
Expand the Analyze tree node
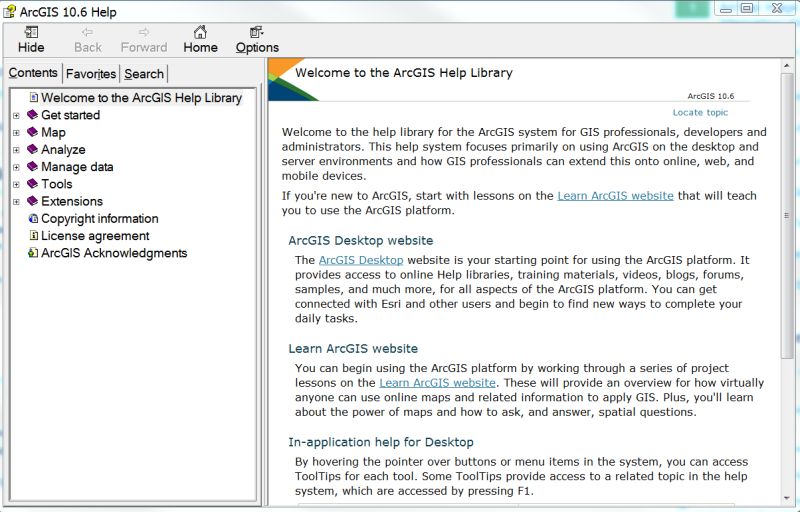[x=16, y=150]
